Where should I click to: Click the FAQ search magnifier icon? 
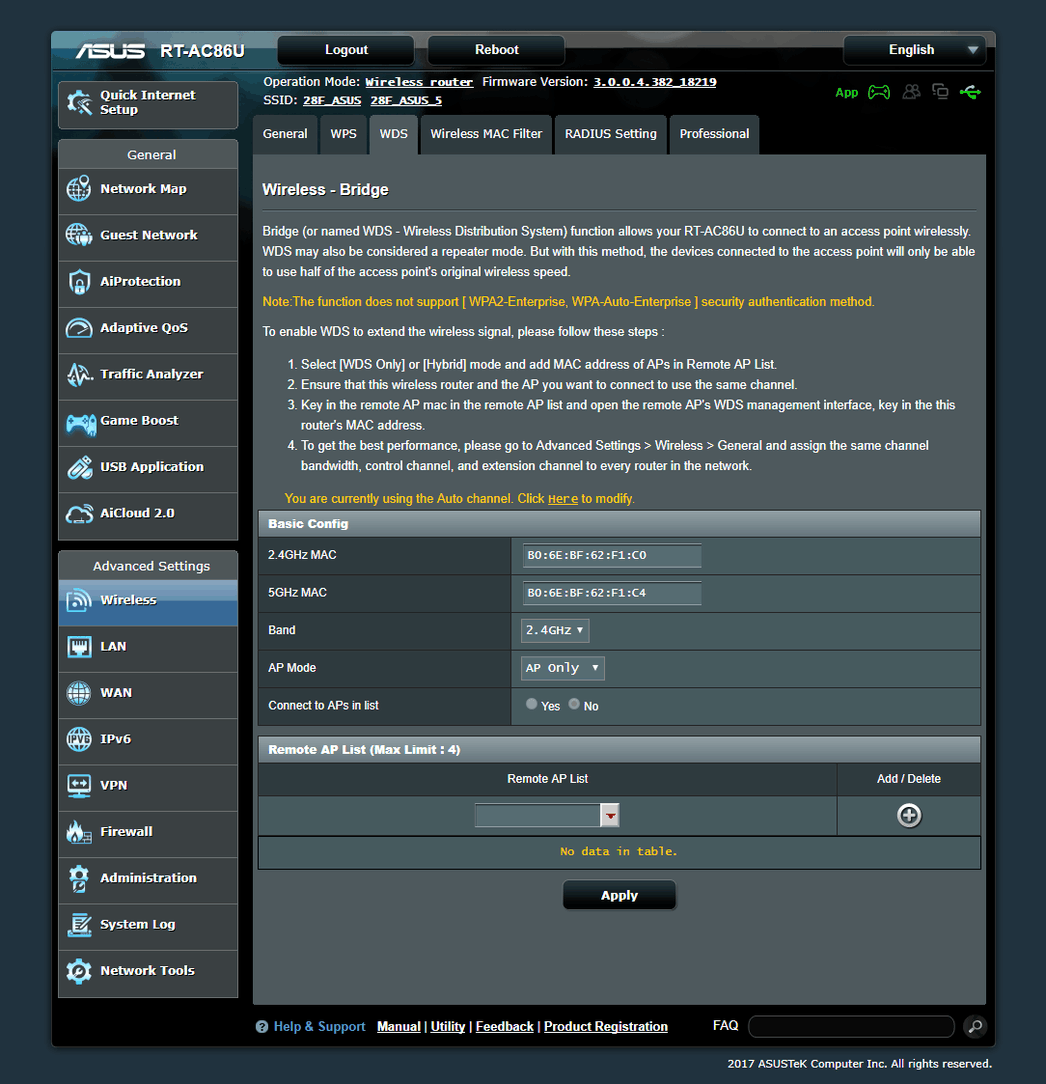coord(975,1027)
